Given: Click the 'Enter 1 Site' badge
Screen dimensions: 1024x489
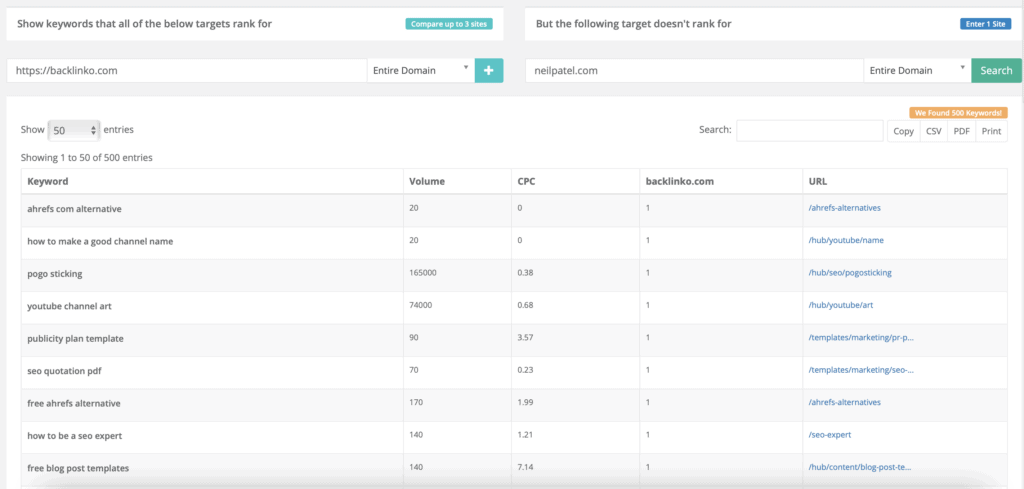Looking at the screenshot, I should pyautogui.click(x=985, y=24).
